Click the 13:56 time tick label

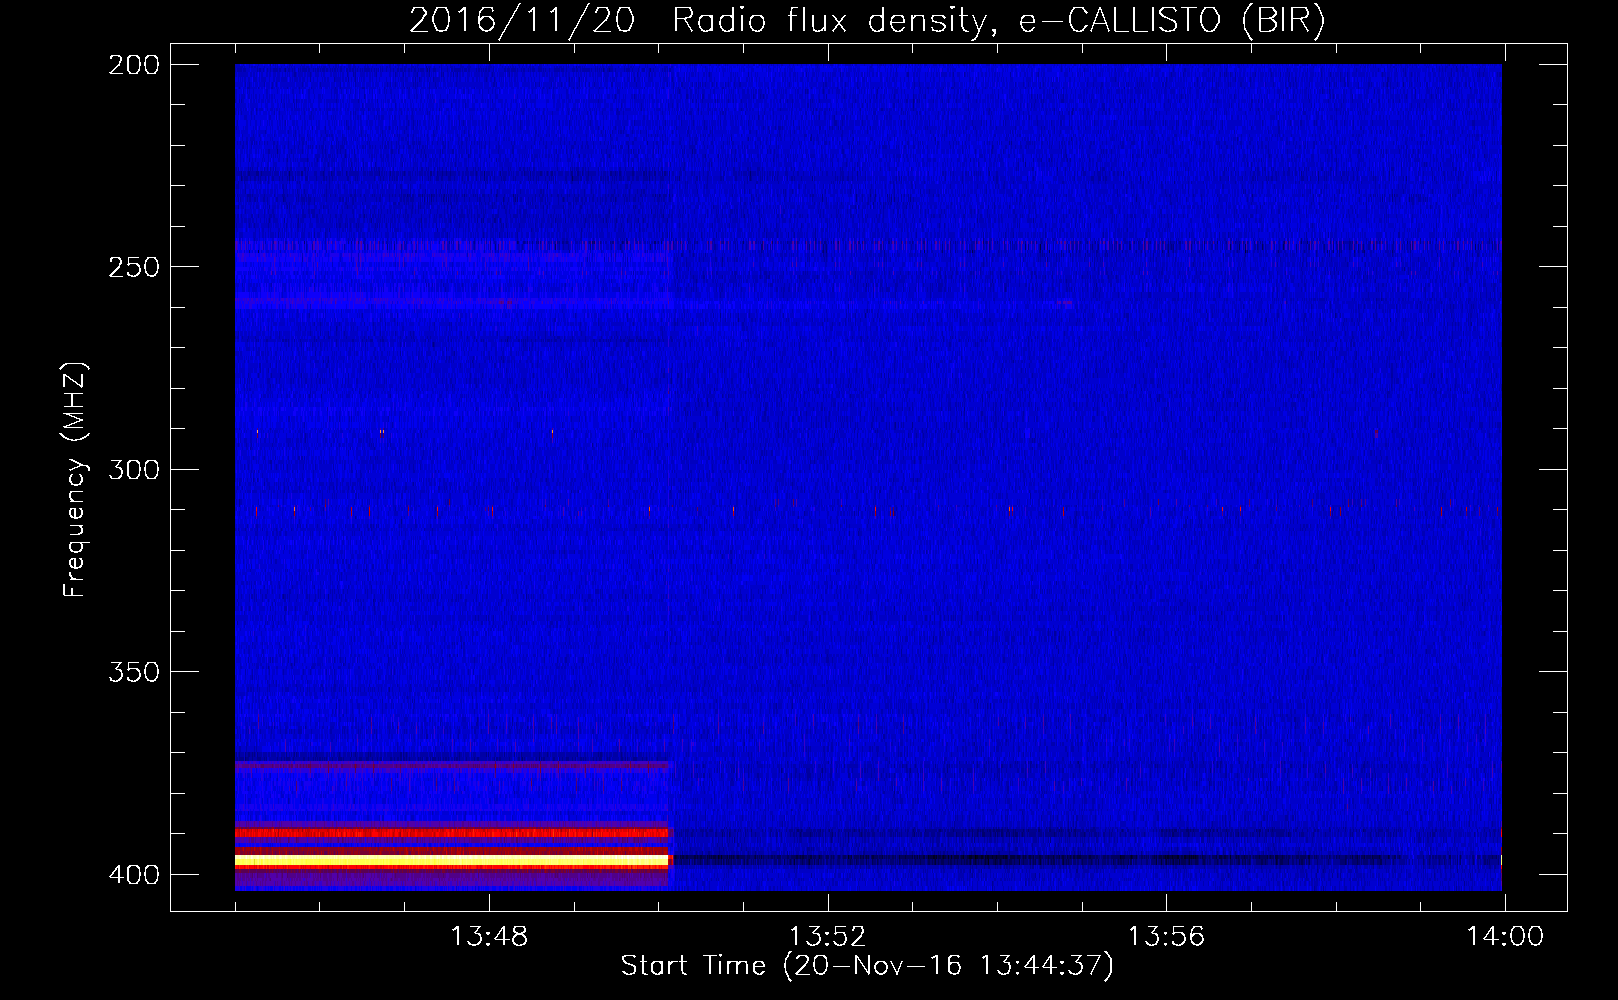pos(1166,937)
